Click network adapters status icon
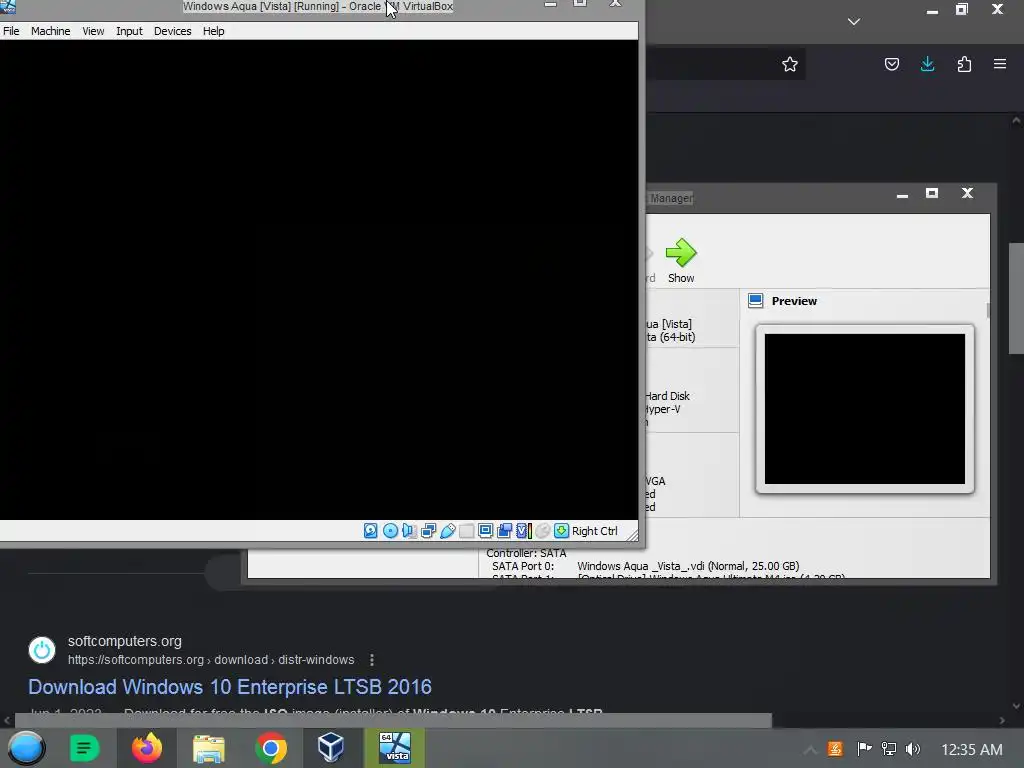Viewport: 1024px width, 768px height. [428, 531]
